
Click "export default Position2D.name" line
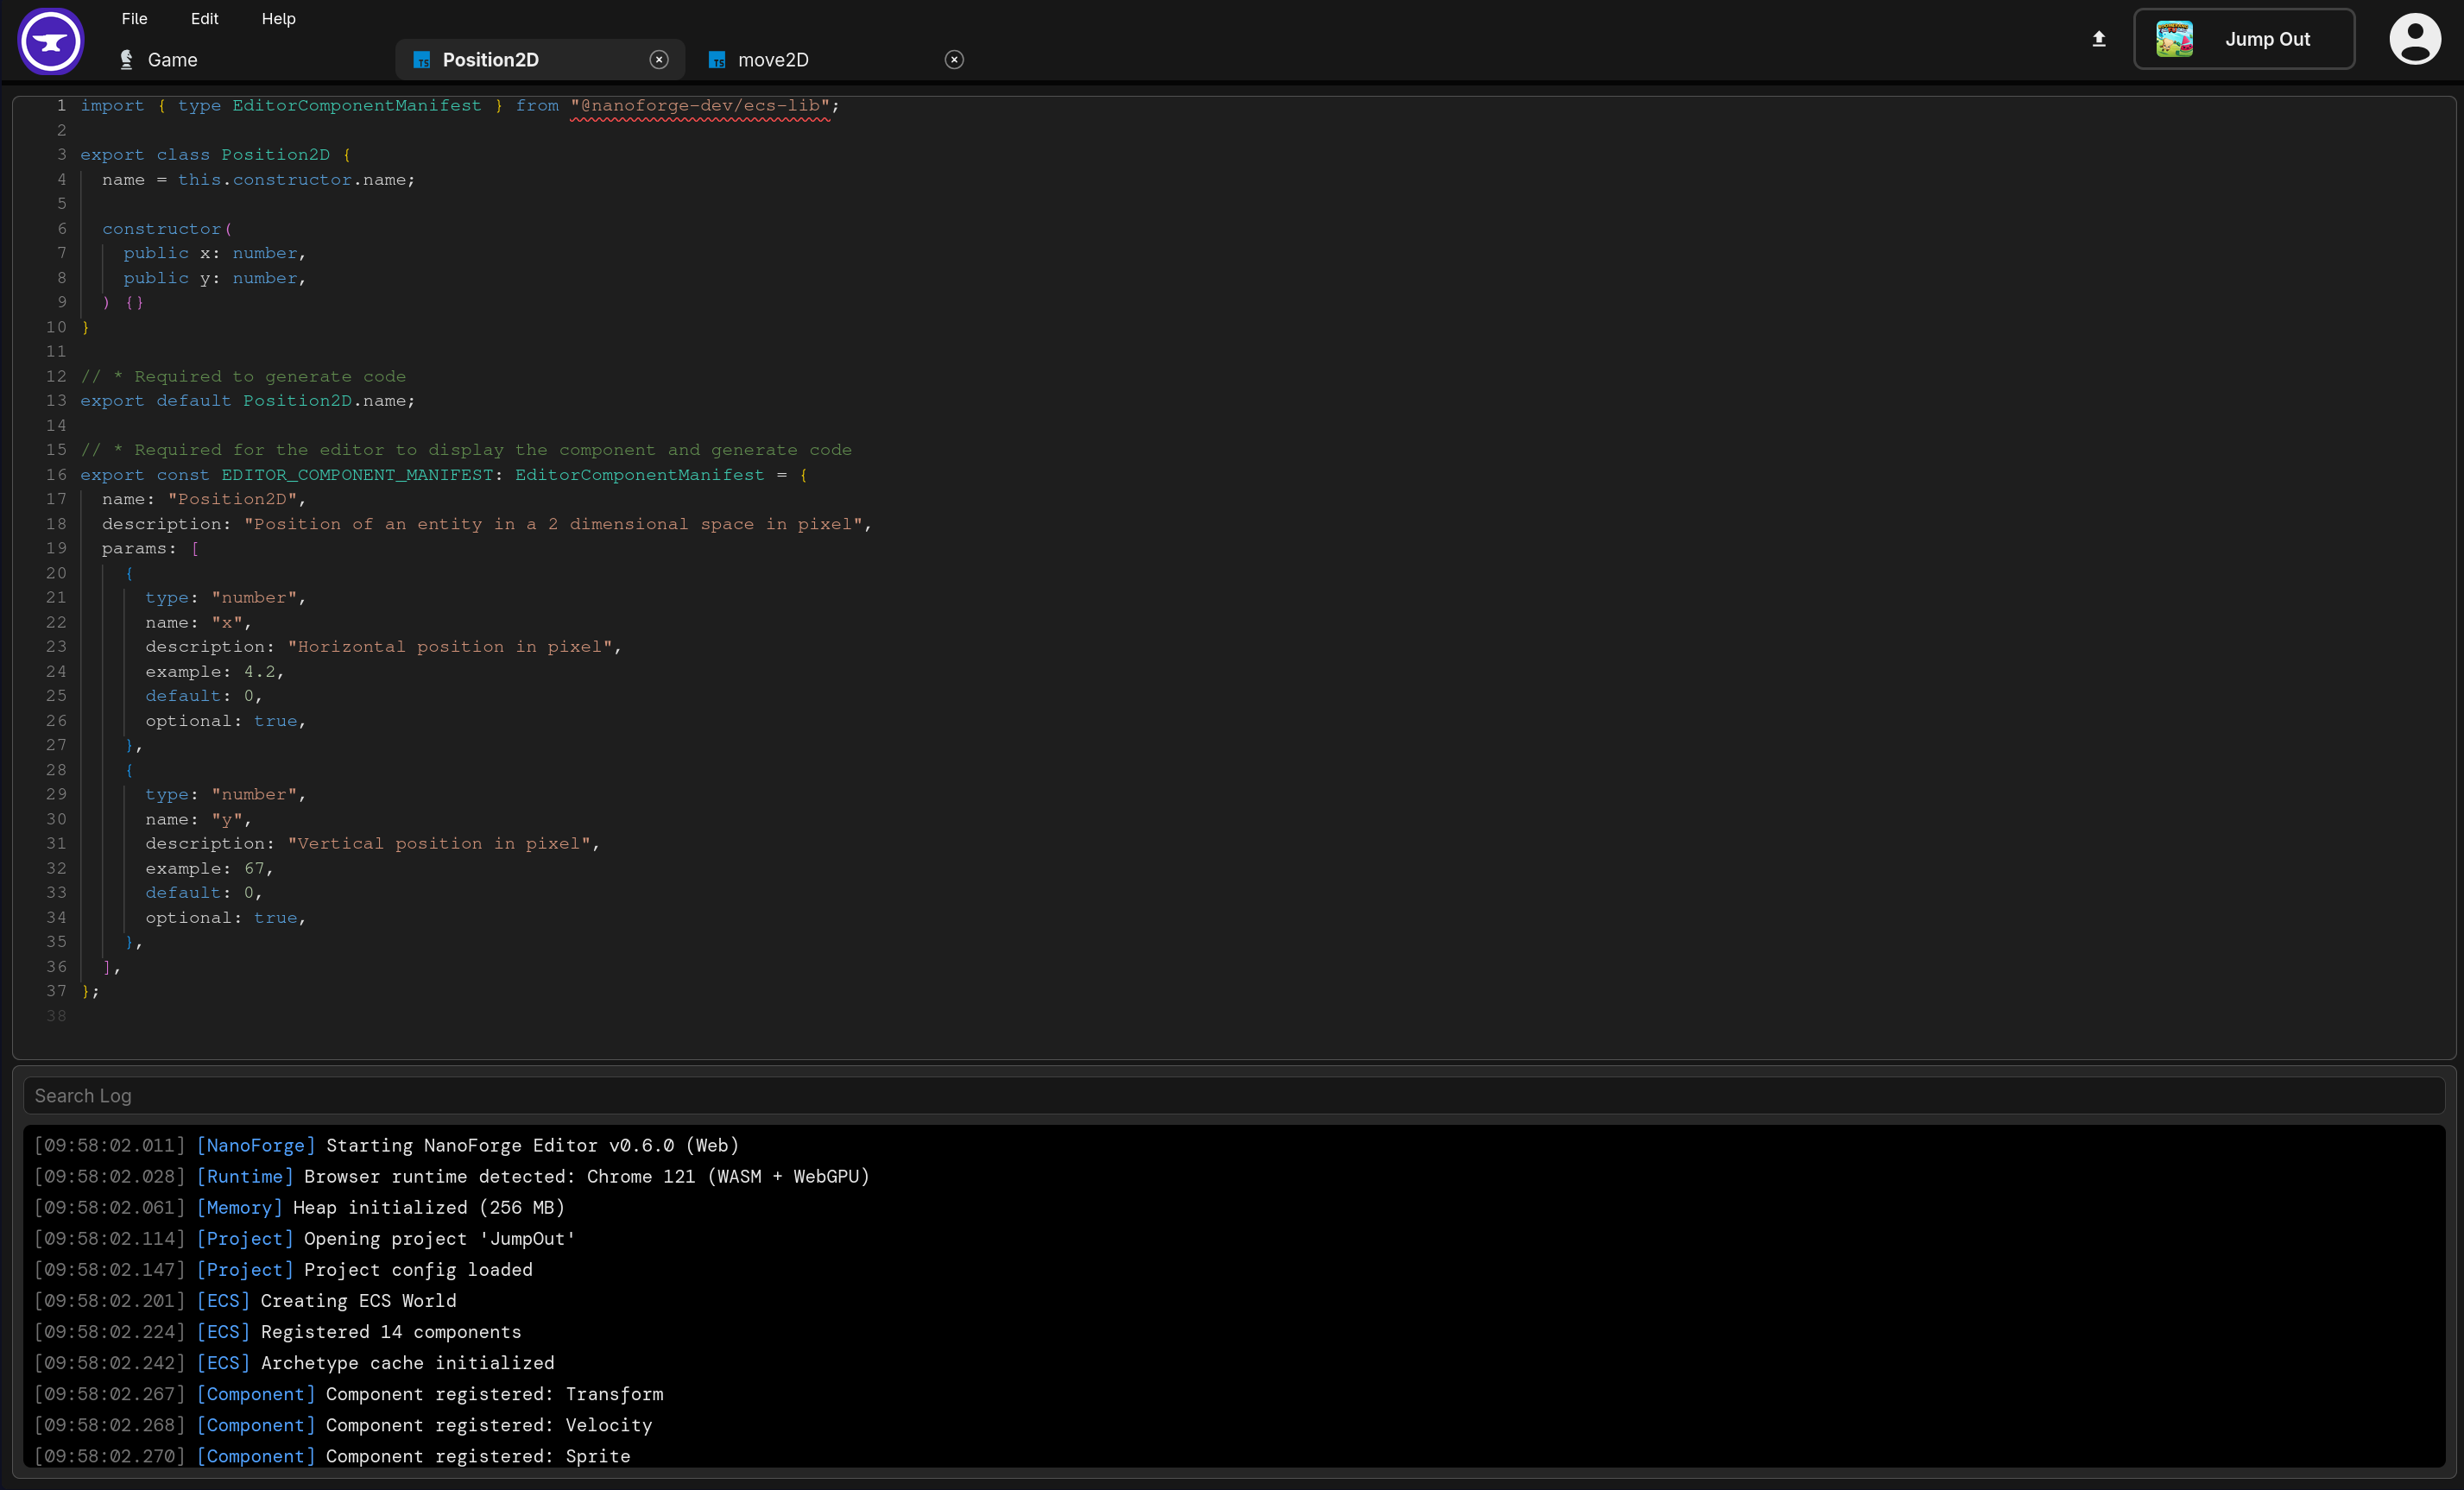(x=248, y=401)
